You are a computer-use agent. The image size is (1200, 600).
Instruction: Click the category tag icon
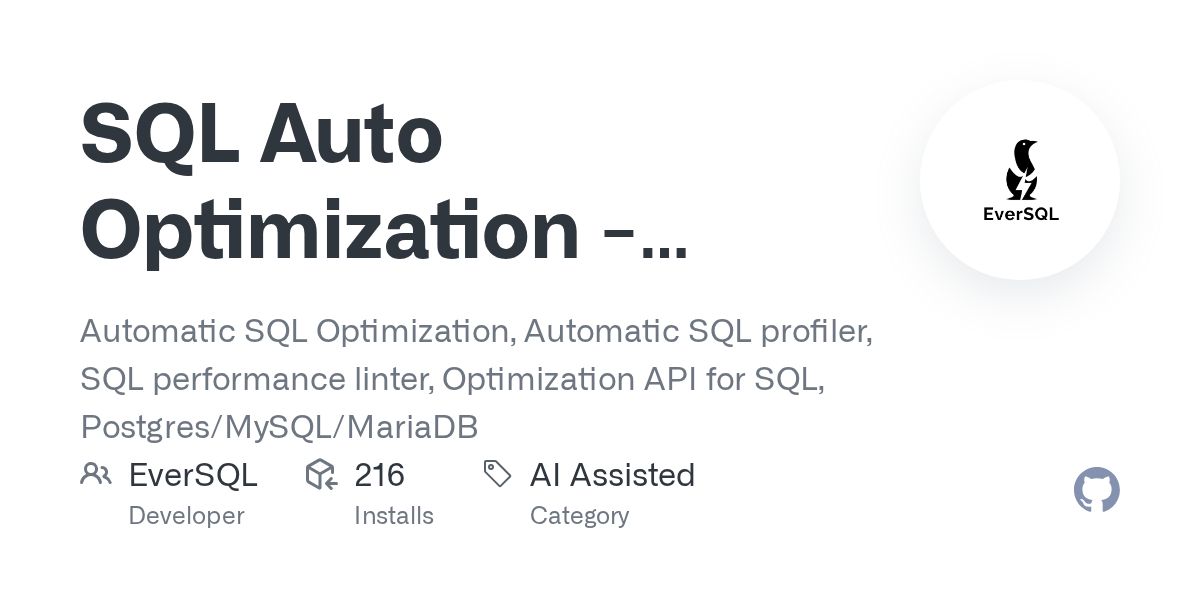click(x=497, y=474)
